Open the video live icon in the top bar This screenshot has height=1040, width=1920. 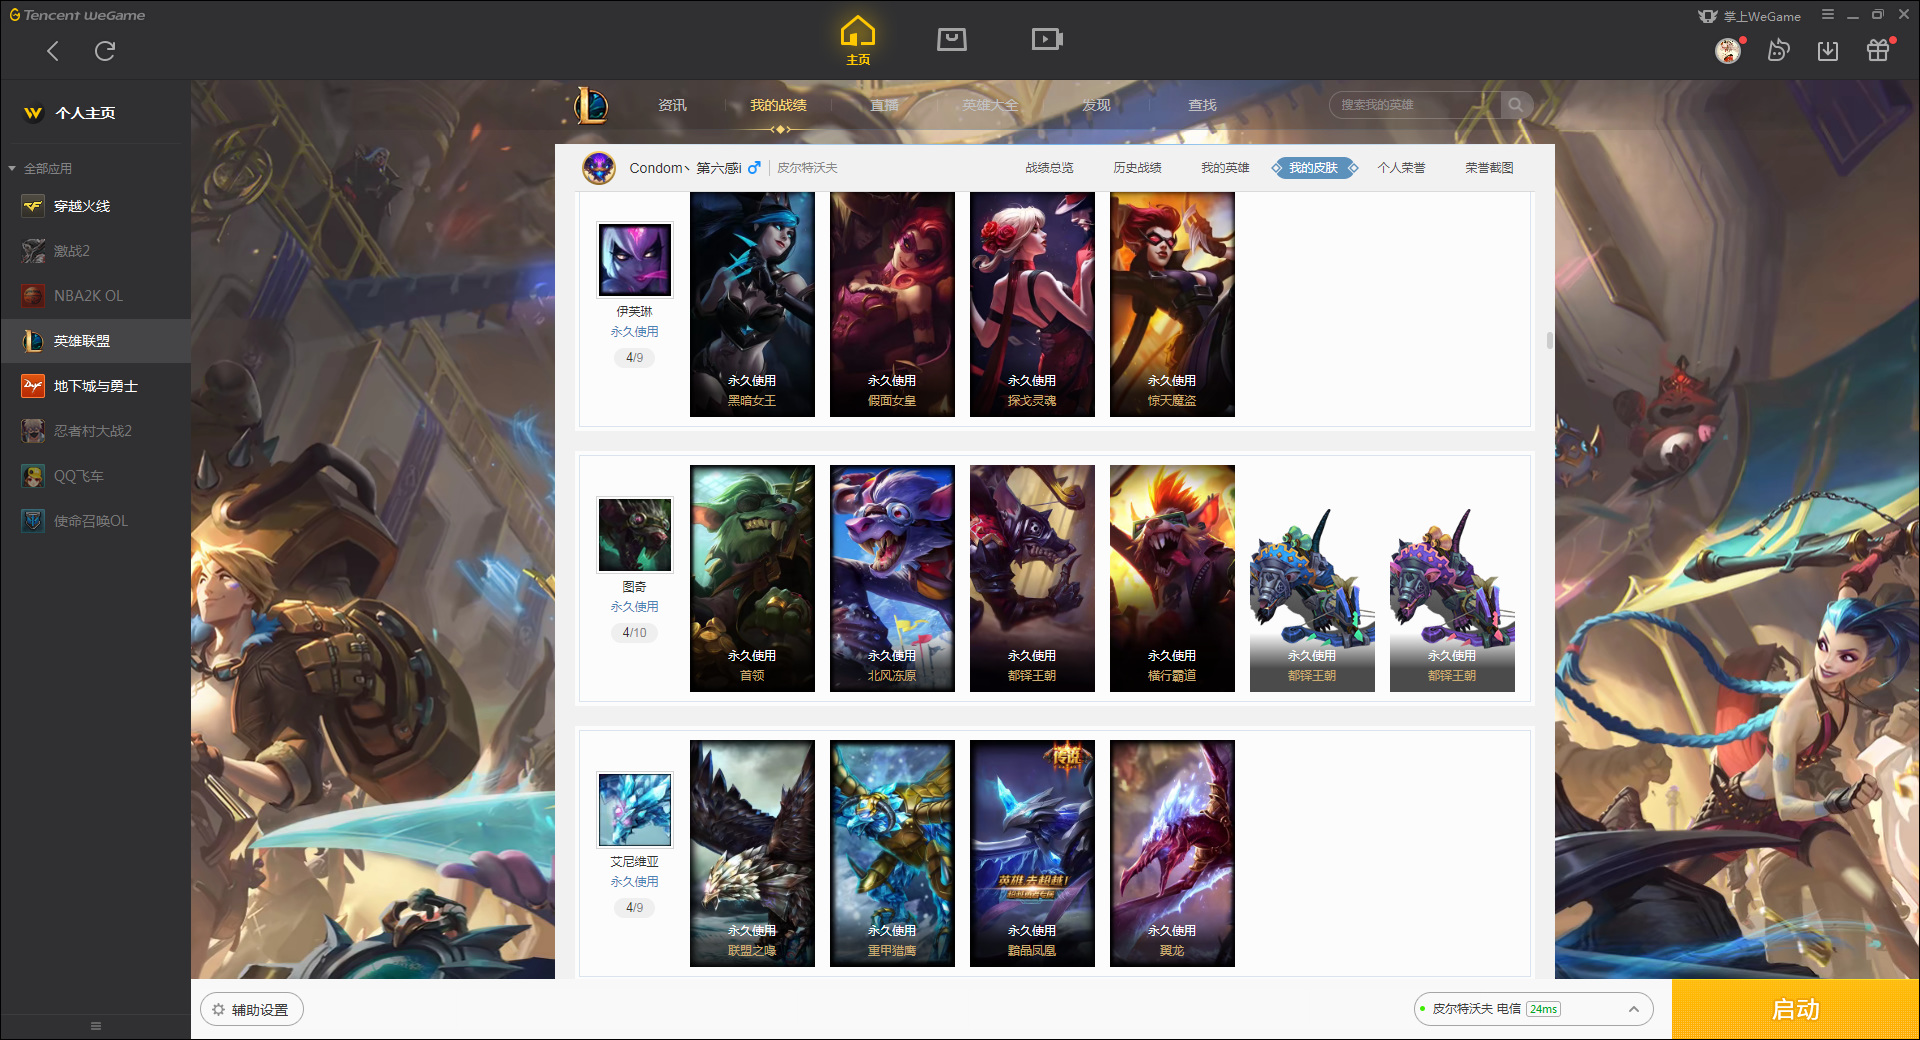pyautogui.click(x=1047, y=39)
